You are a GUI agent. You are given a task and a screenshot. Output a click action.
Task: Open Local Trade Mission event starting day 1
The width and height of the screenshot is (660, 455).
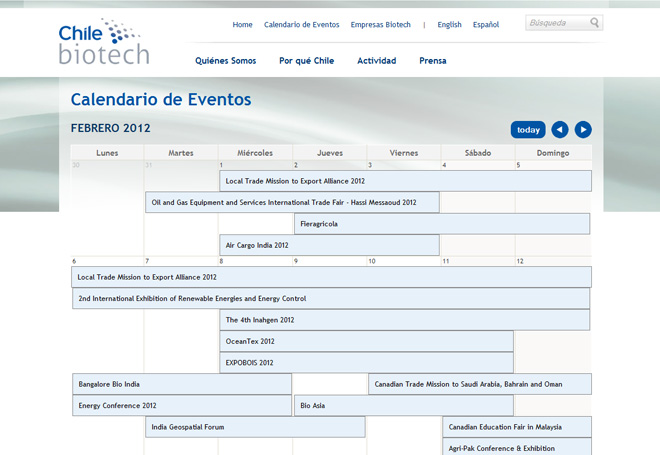click(x=405, y=181)
